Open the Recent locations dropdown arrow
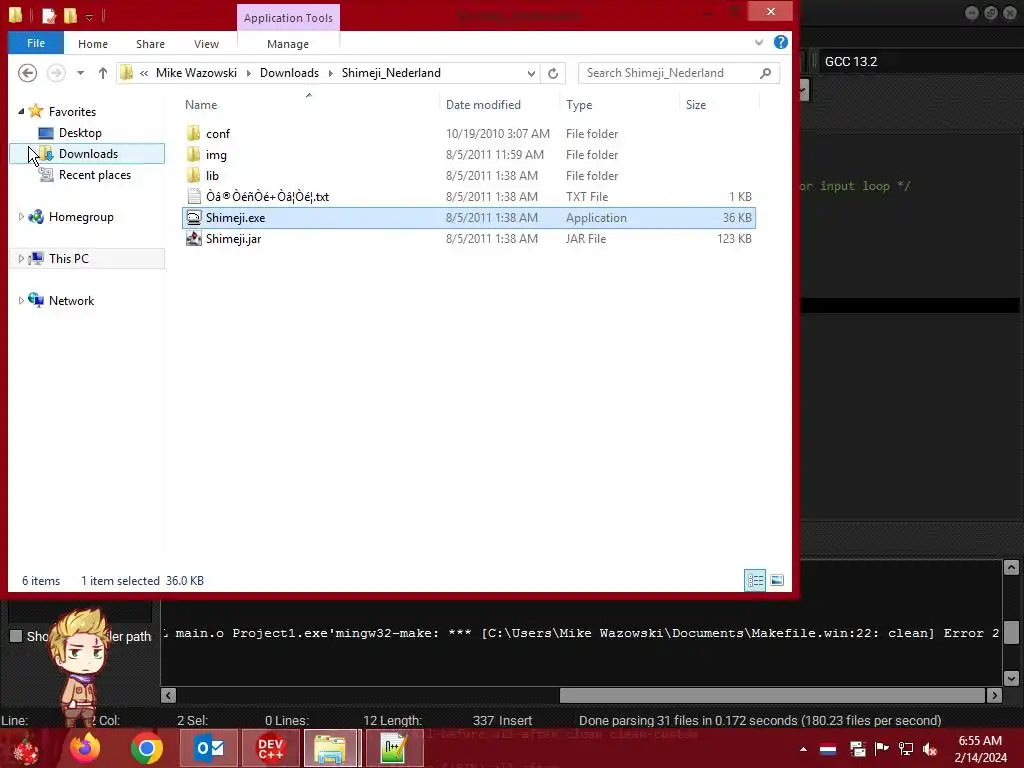 (x=80, y=73)
